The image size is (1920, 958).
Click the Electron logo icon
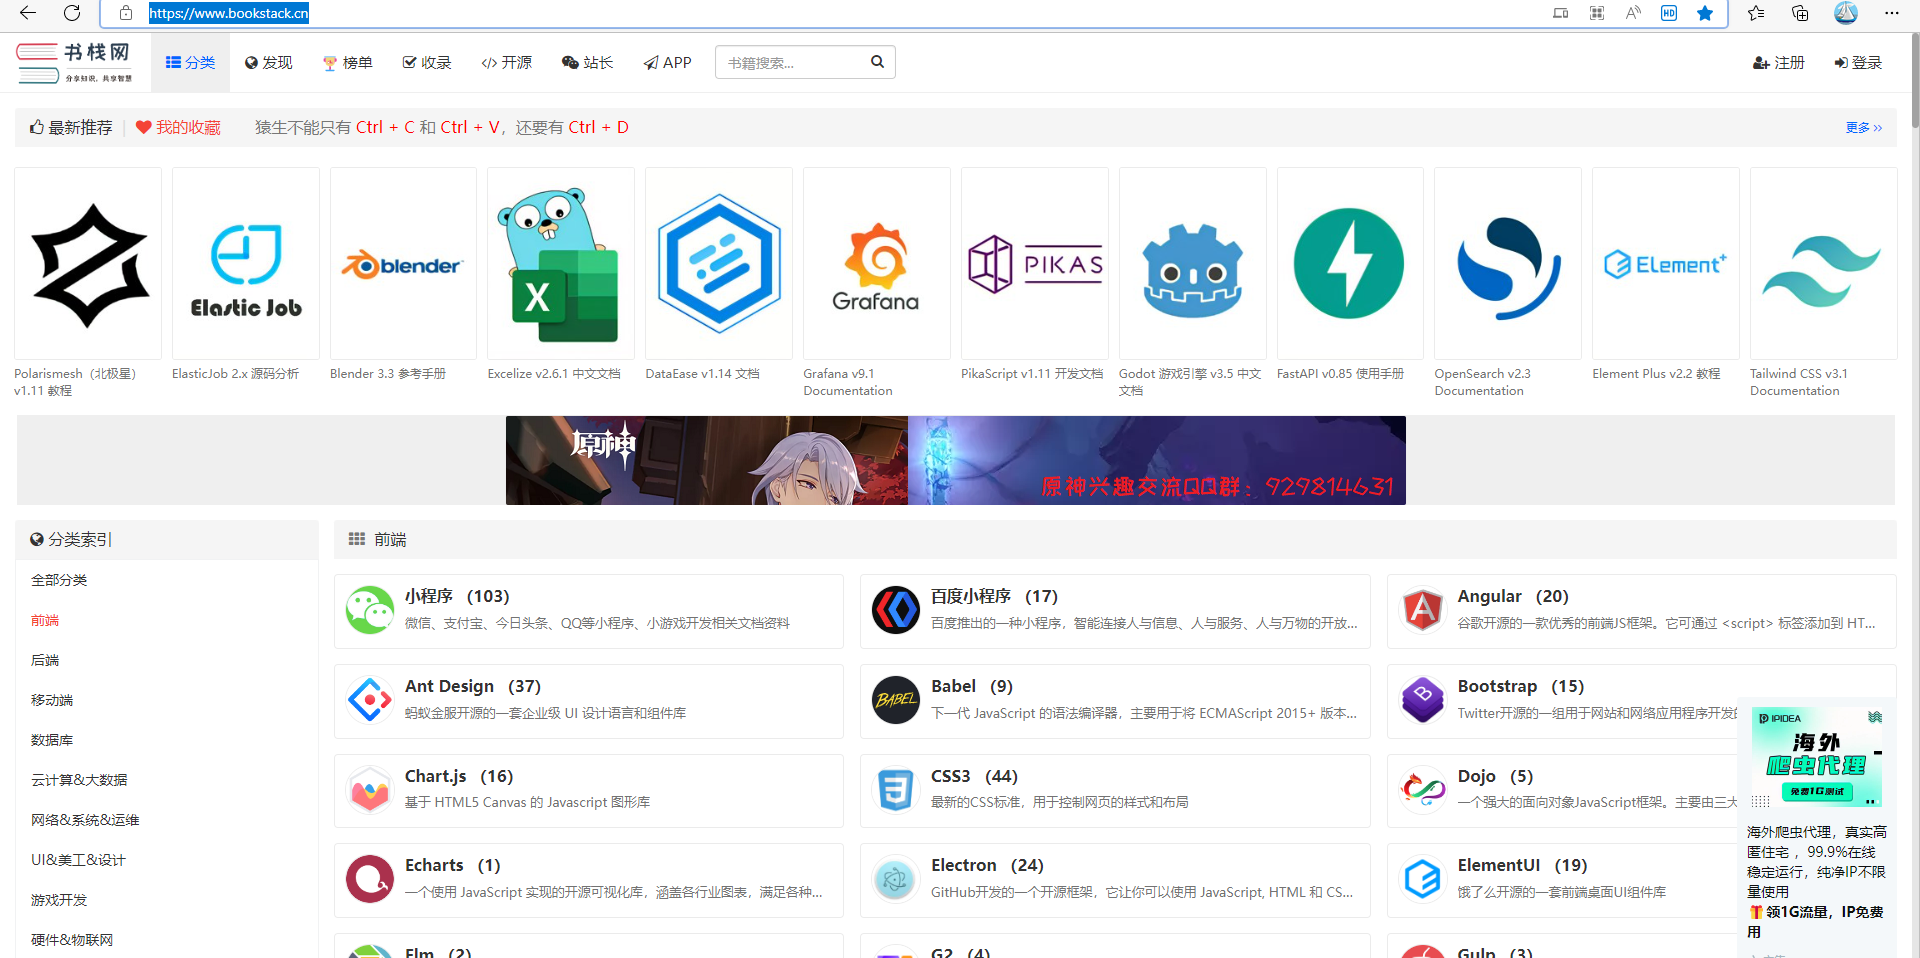896,879
